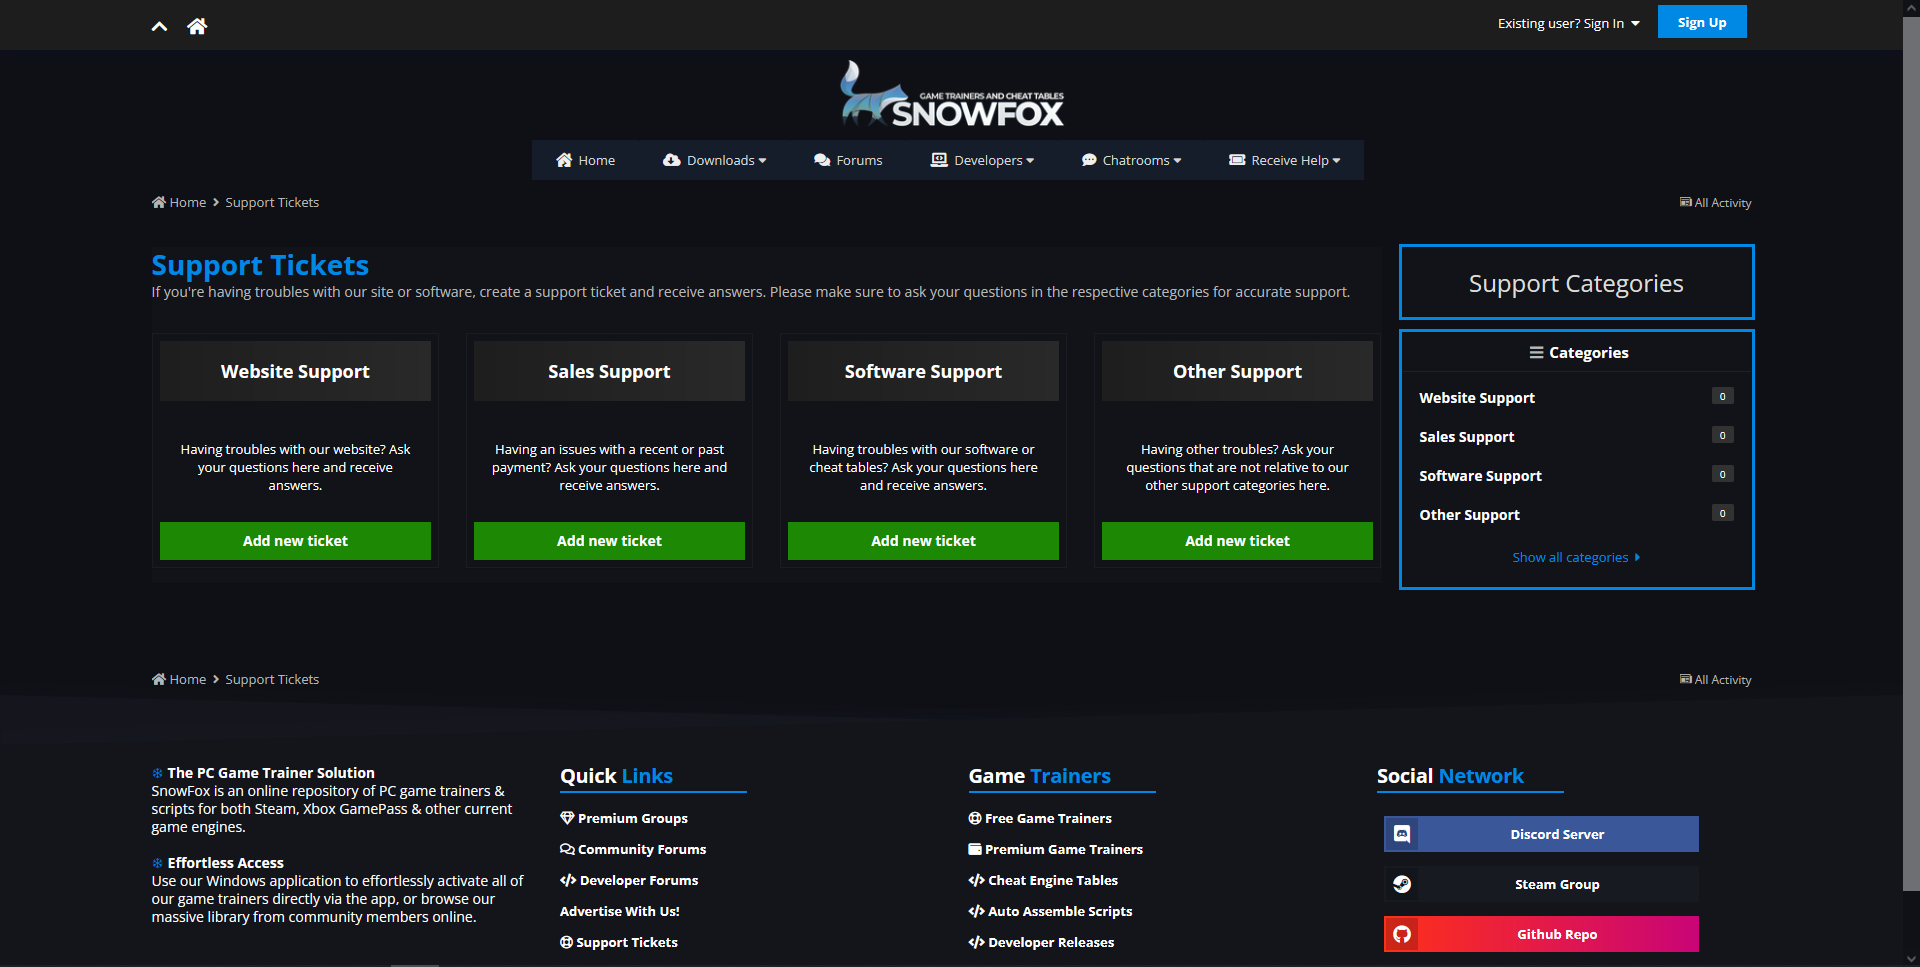
Task: Open the Forums navigation item
Action: [x=848, y=160]
